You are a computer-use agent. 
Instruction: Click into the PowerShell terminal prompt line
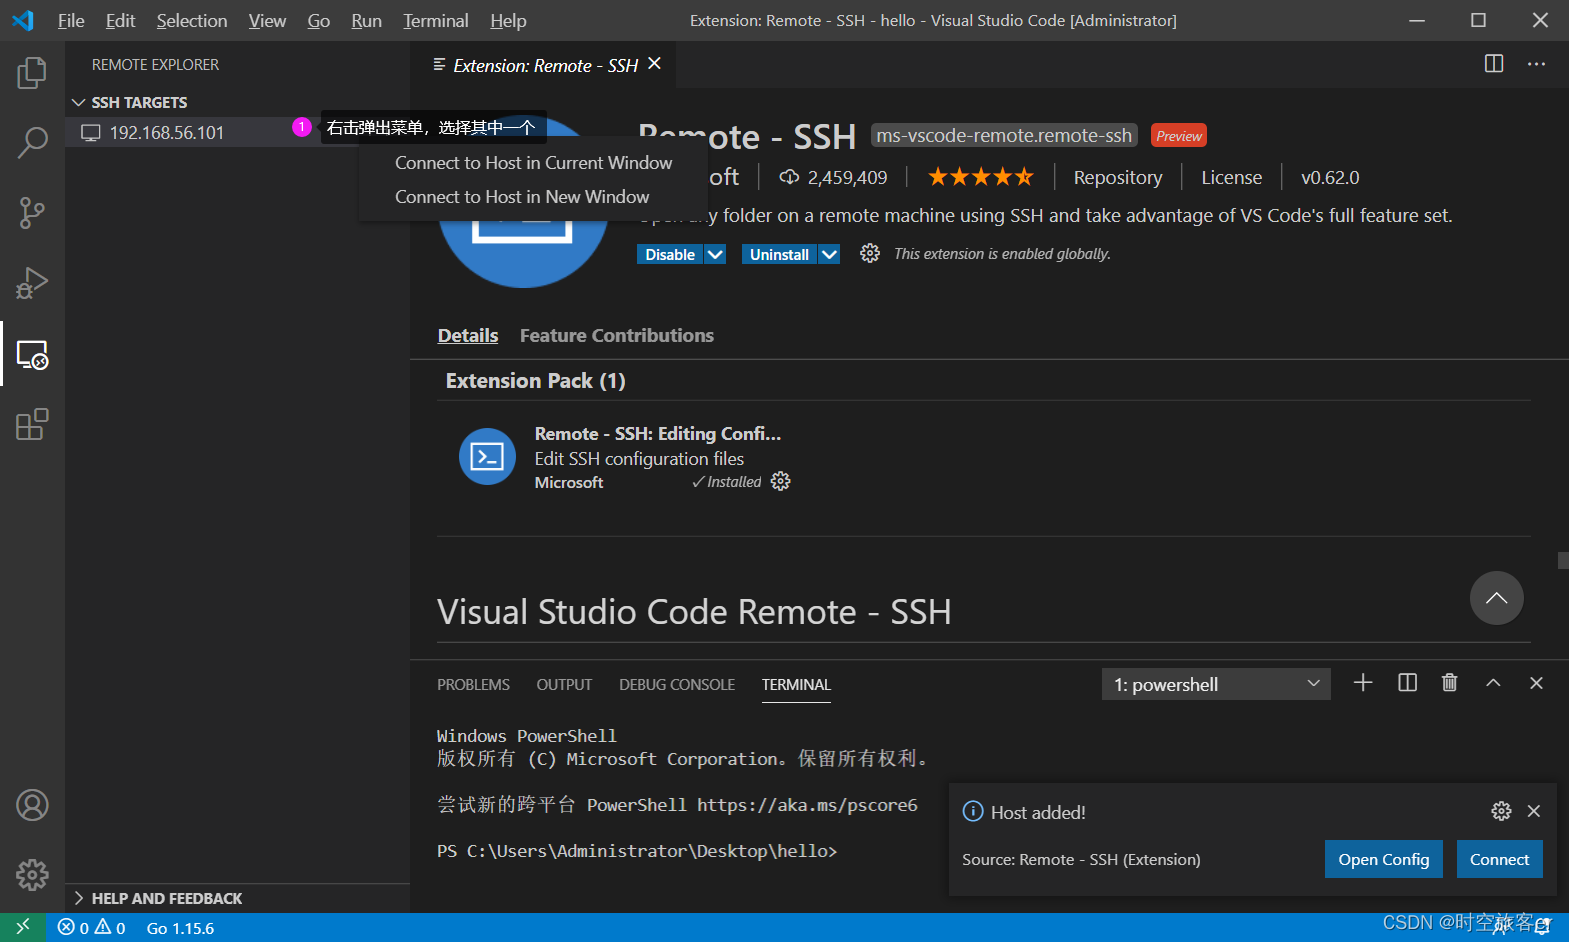[x=637, y=851]
